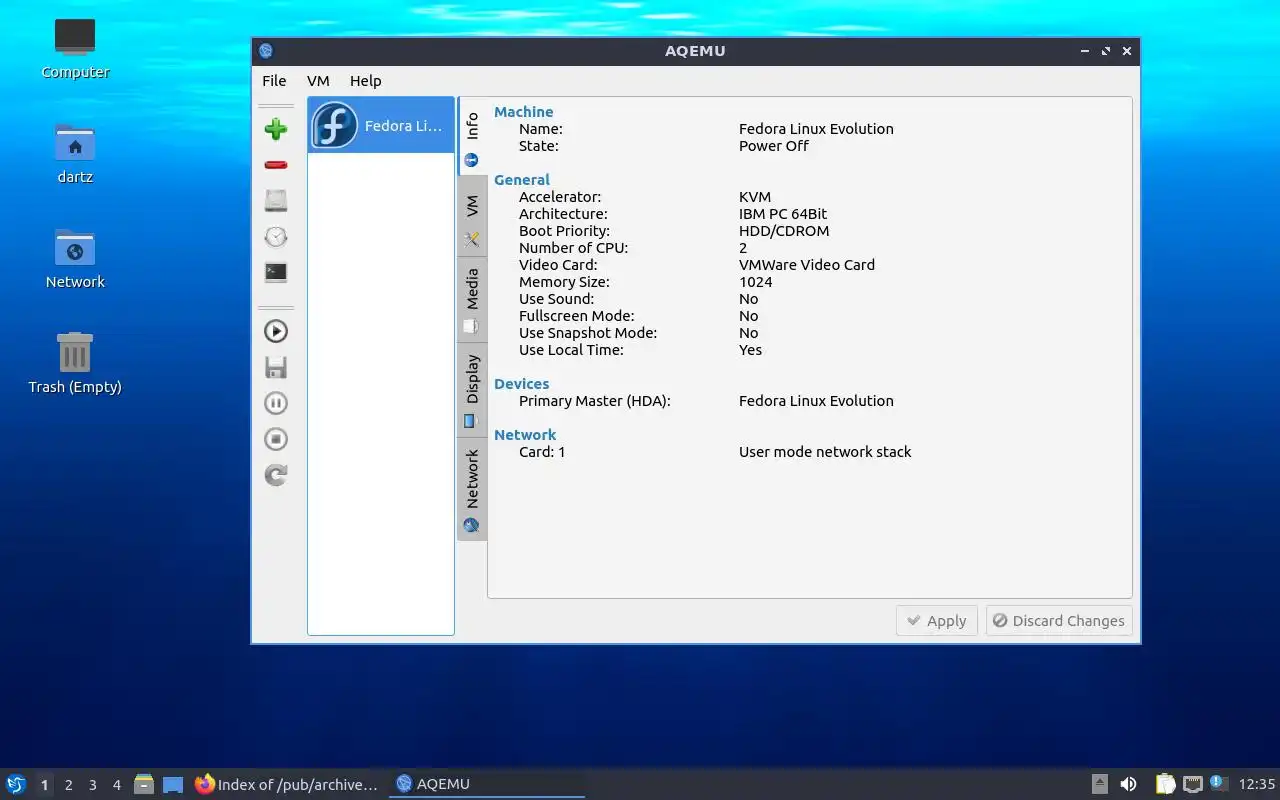This screenshot has height=800, width=1280.
Task: Click the clock icon in the AQEMU toolbar
Action: (276, 237)
